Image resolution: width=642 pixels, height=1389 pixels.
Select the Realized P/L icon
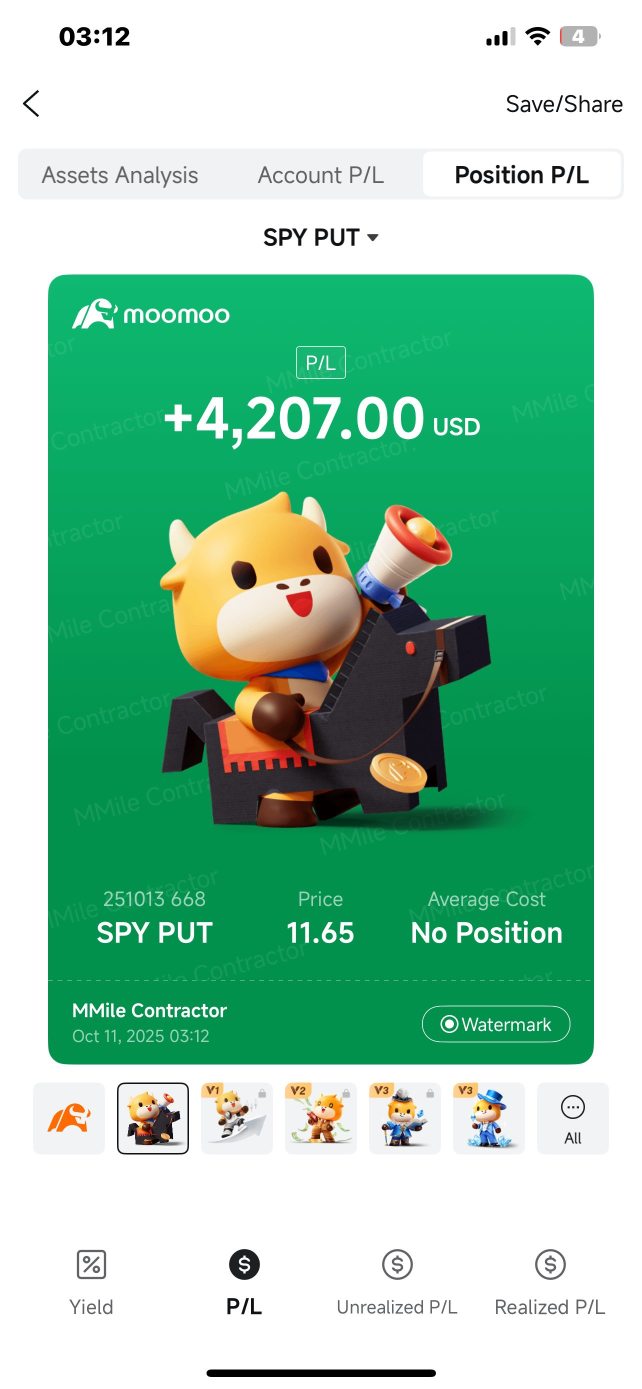coord(550,1265)
